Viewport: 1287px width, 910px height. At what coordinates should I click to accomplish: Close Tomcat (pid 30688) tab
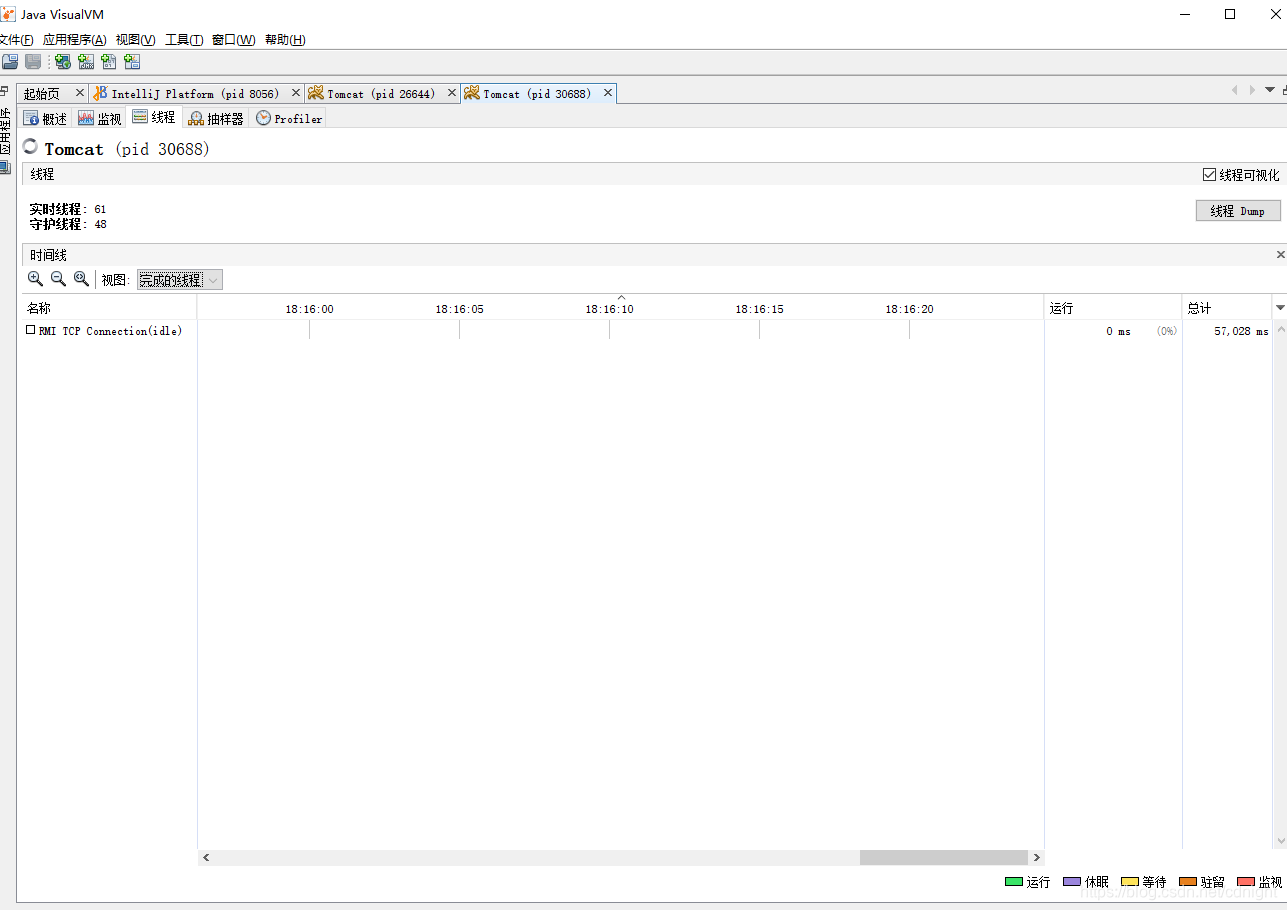607,93
